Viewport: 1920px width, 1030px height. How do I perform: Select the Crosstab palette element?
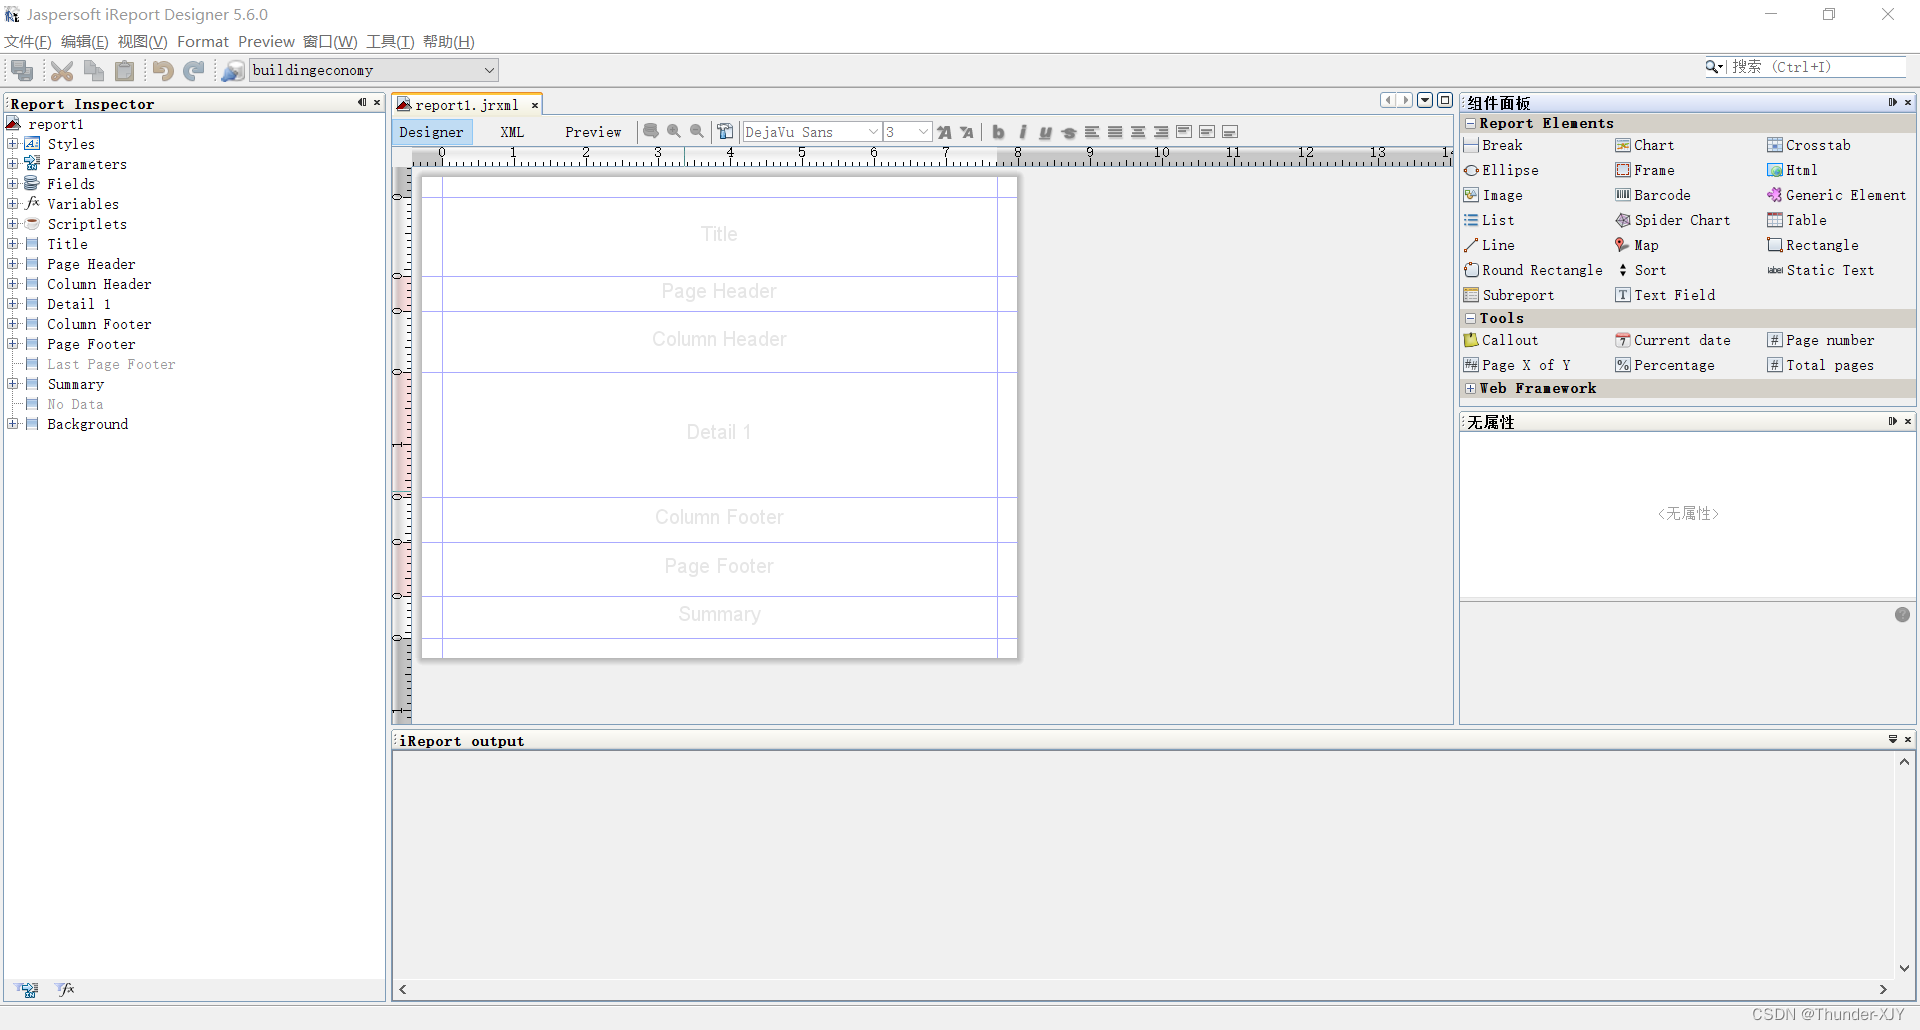(1808, 145)
